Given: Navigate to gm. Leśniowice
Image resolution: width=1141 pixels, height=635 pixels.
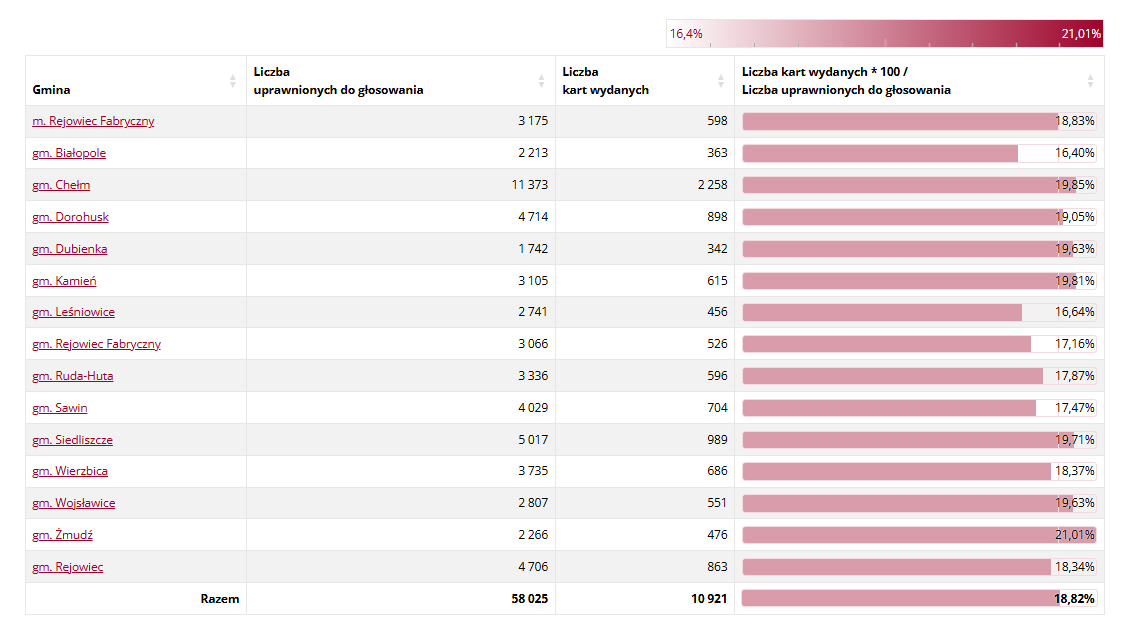Looking at the screenshot, I should pos(73,312).
